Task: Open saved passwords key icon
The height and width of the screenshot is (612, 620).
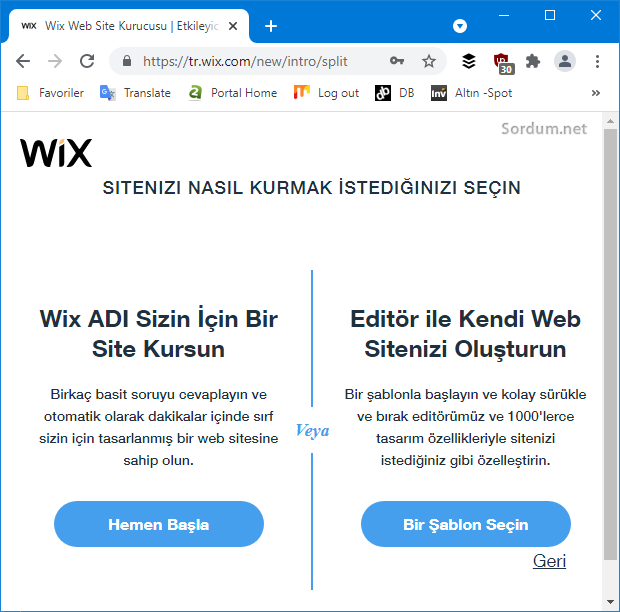Action: [397, 61]
